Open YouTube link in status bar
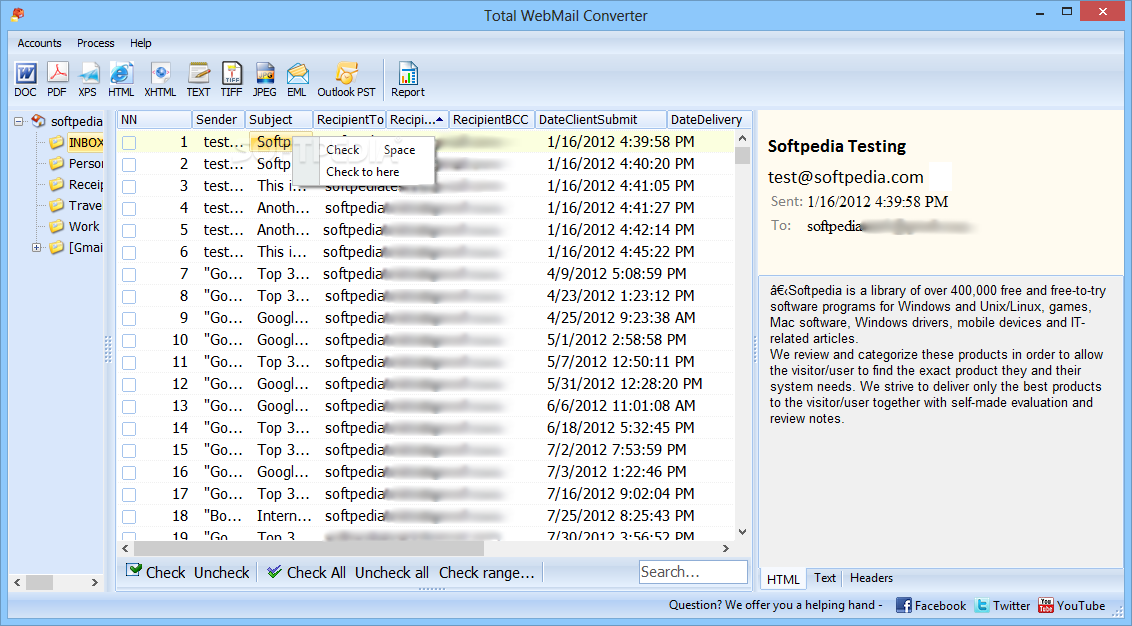This screenshot has height=626, width=1132. click(x=1072, y=606)
